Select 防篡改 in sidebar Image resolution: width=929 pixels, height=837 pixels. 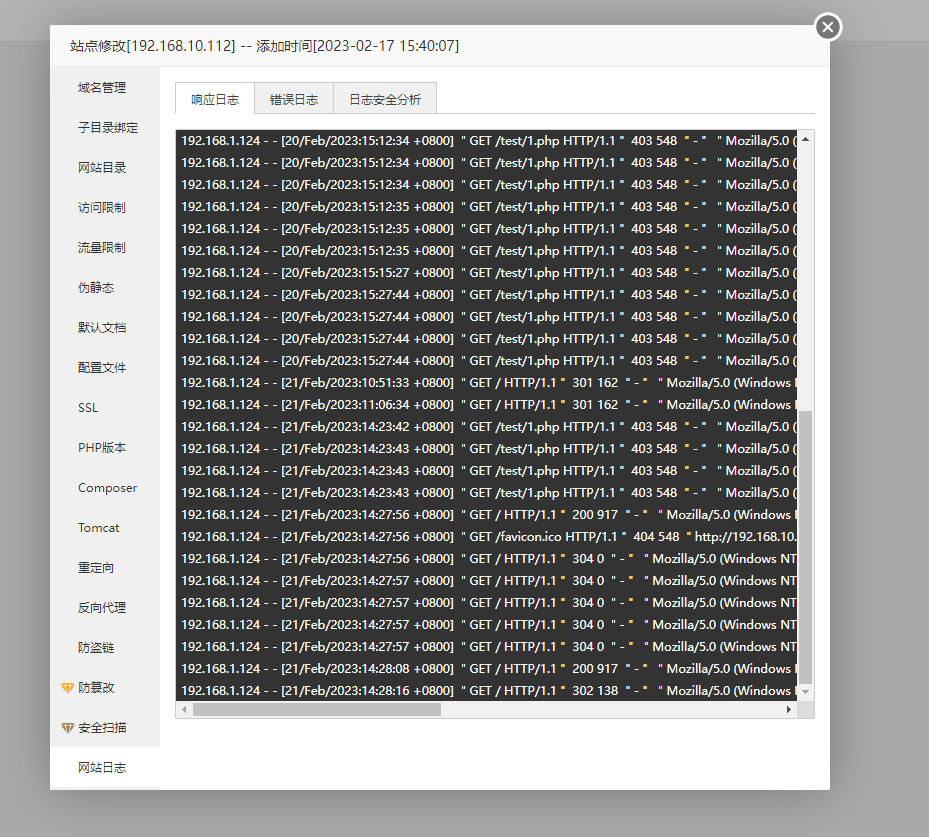click(x=97, y=688)
